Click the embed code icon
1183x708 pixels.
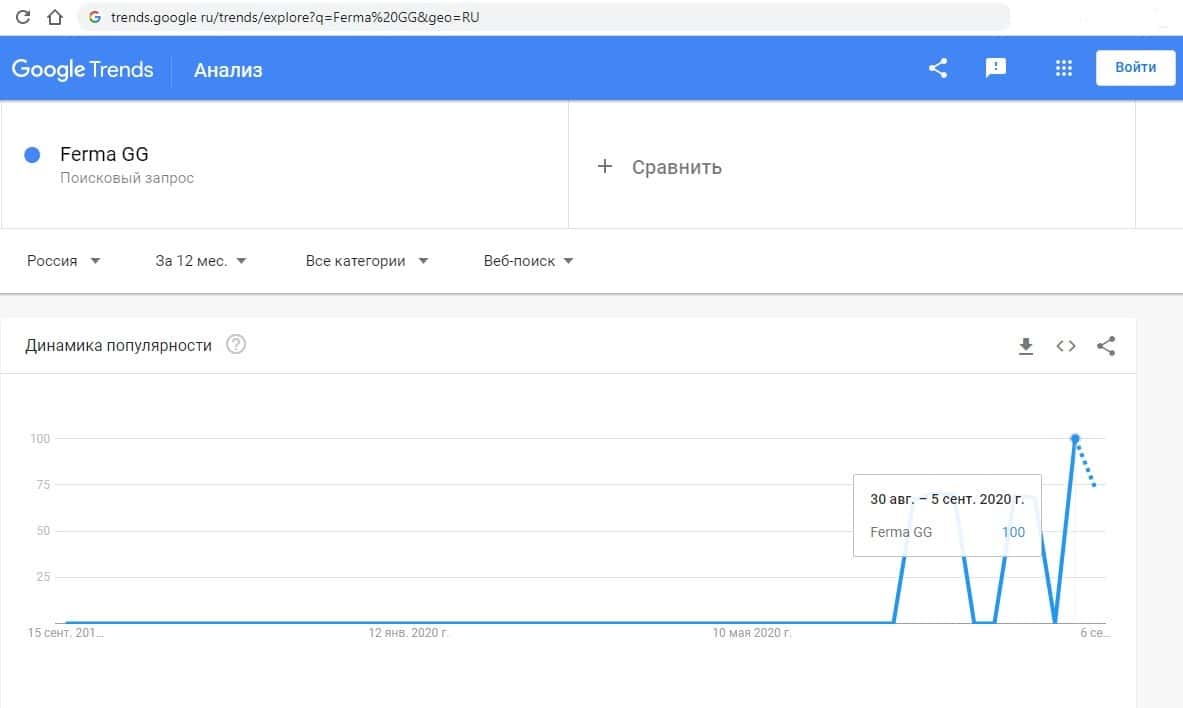(1066, 346)
